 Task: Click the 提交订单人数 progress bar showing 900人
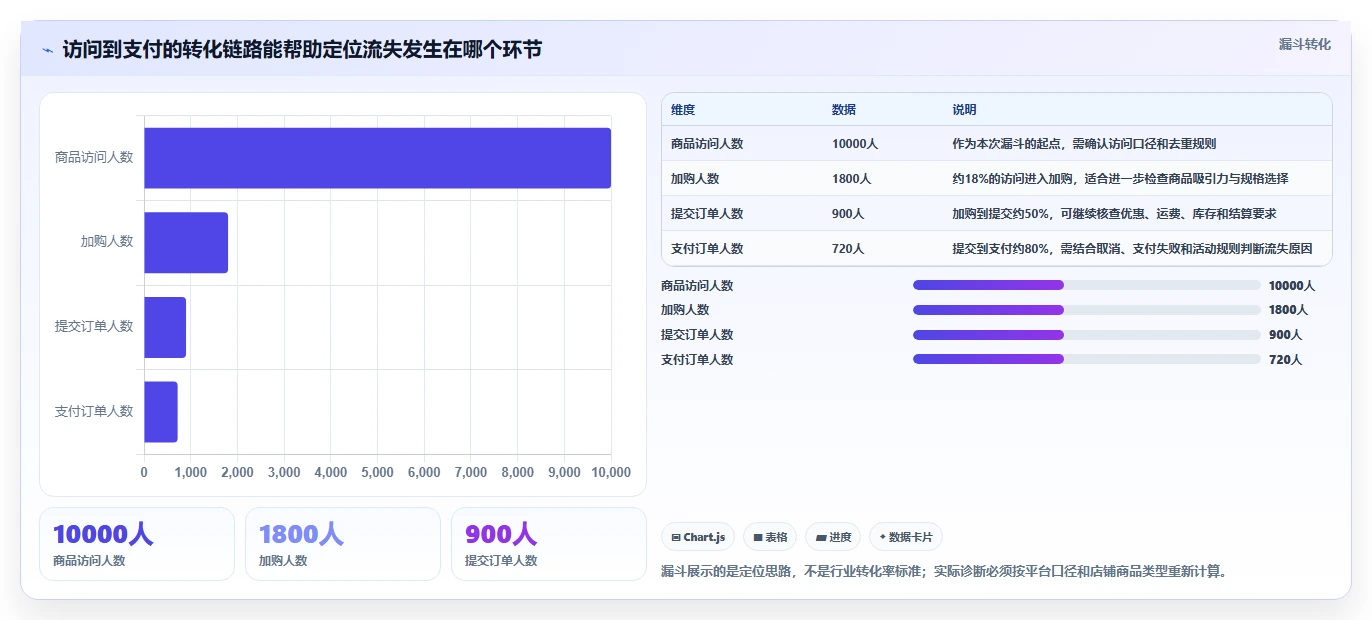click(1087, 335)
